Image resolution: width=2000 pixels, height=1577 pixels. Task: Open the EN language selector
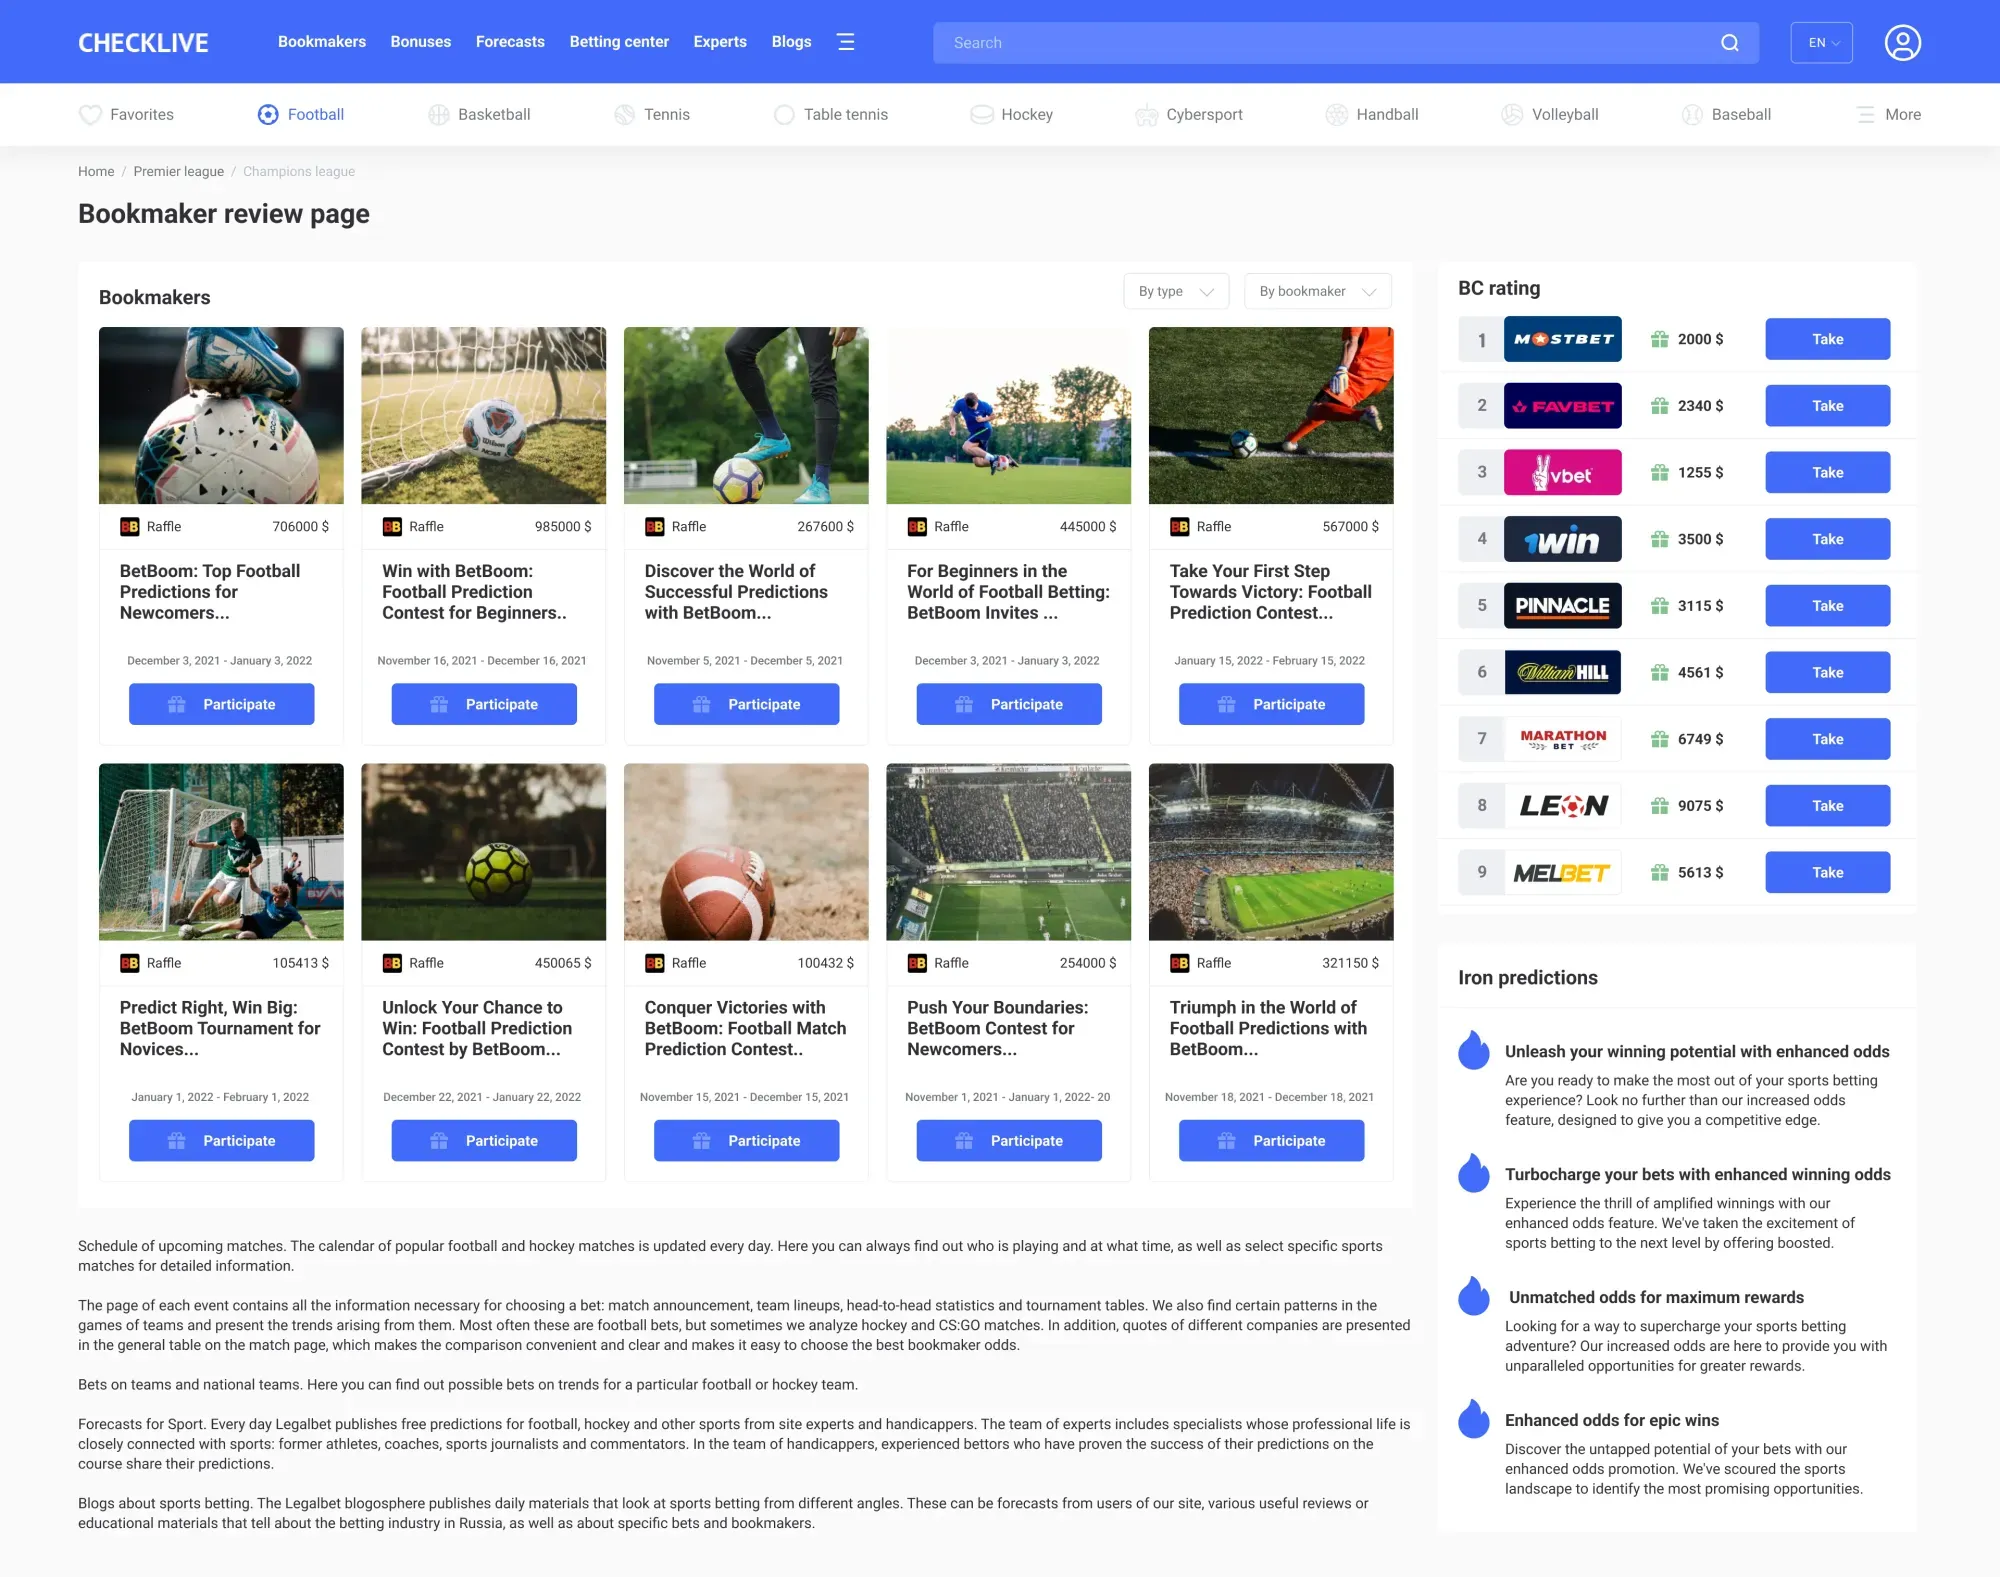[x=1821, y=42]
